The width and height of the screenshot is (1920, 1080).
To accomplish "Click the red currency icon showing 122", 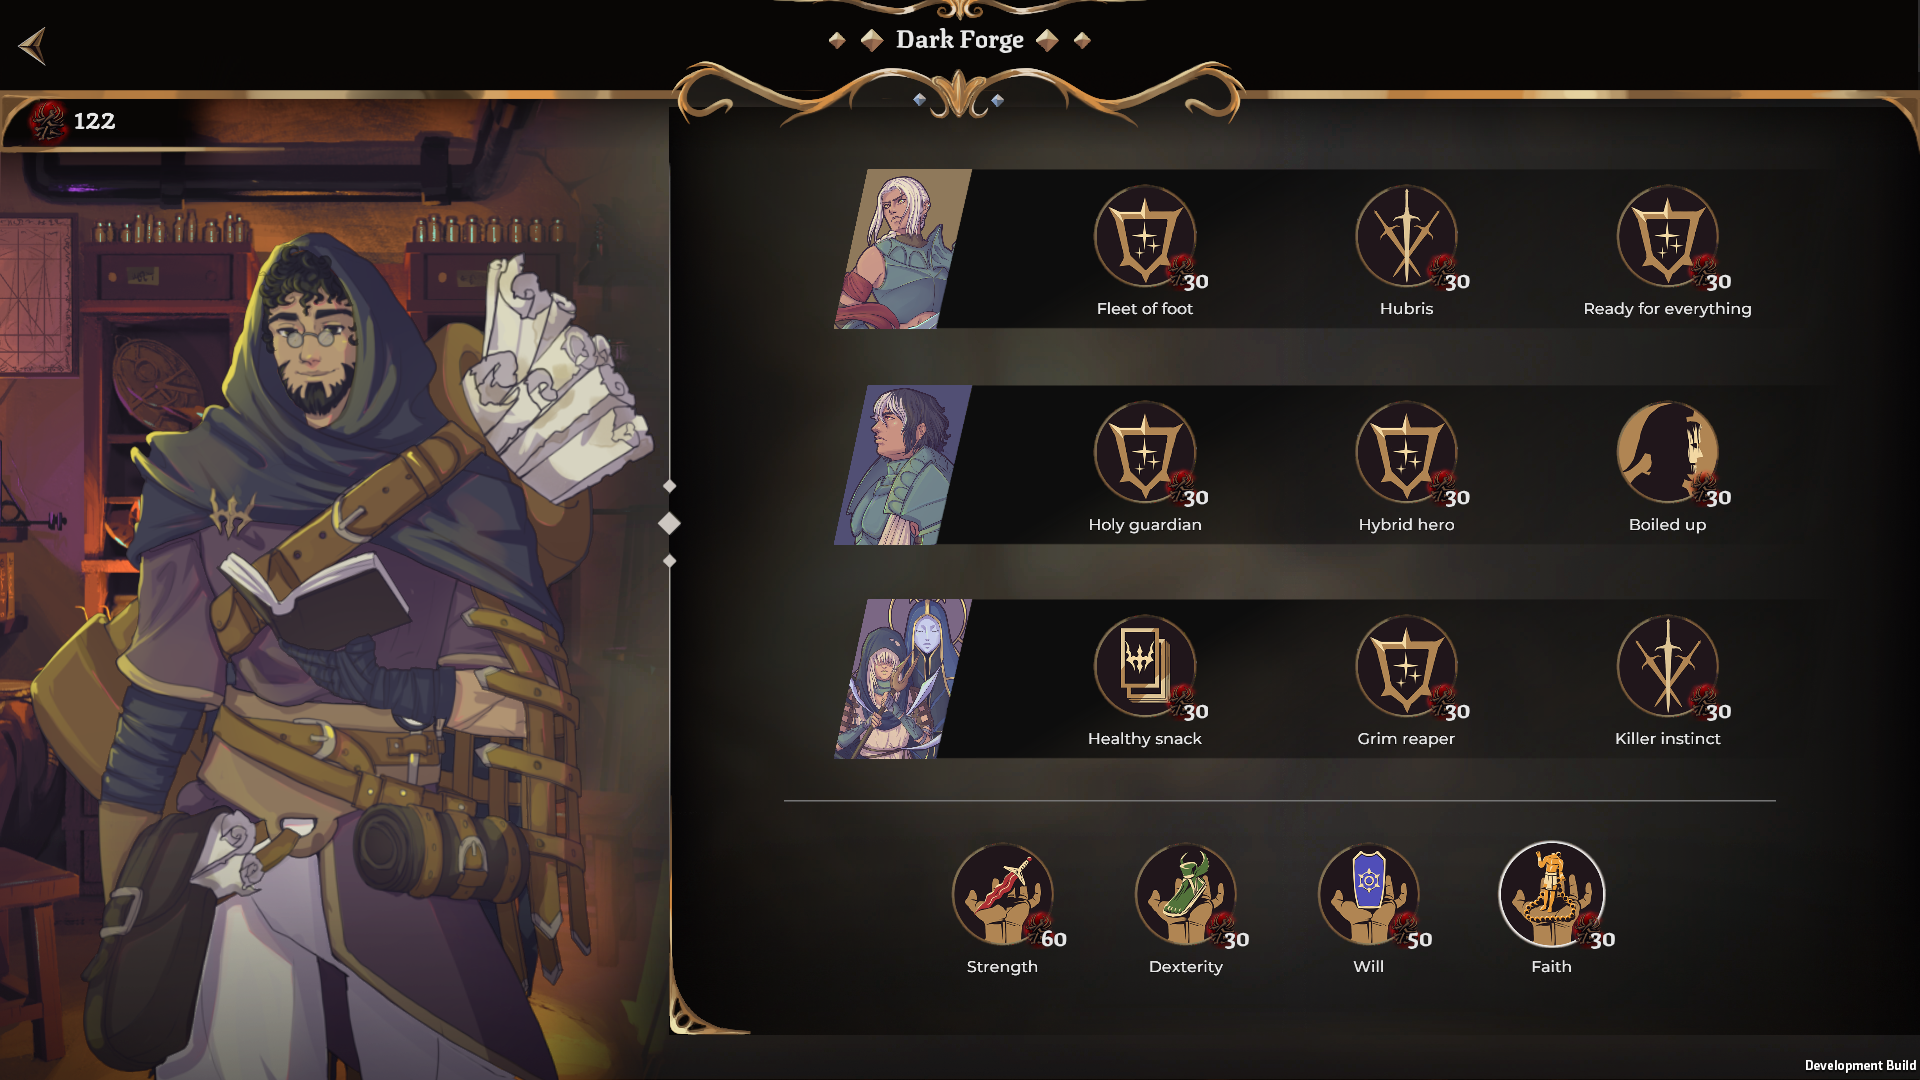I will 46,122.
